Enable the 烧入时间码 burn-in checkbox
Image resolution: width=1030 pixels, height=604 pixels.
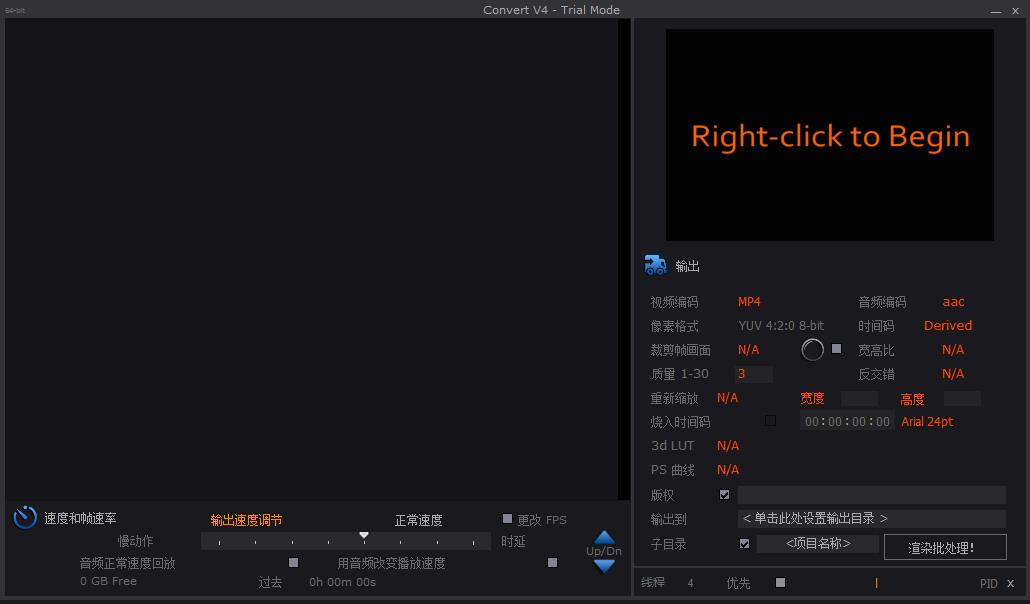pyautogui.click(x=770, y=421)
